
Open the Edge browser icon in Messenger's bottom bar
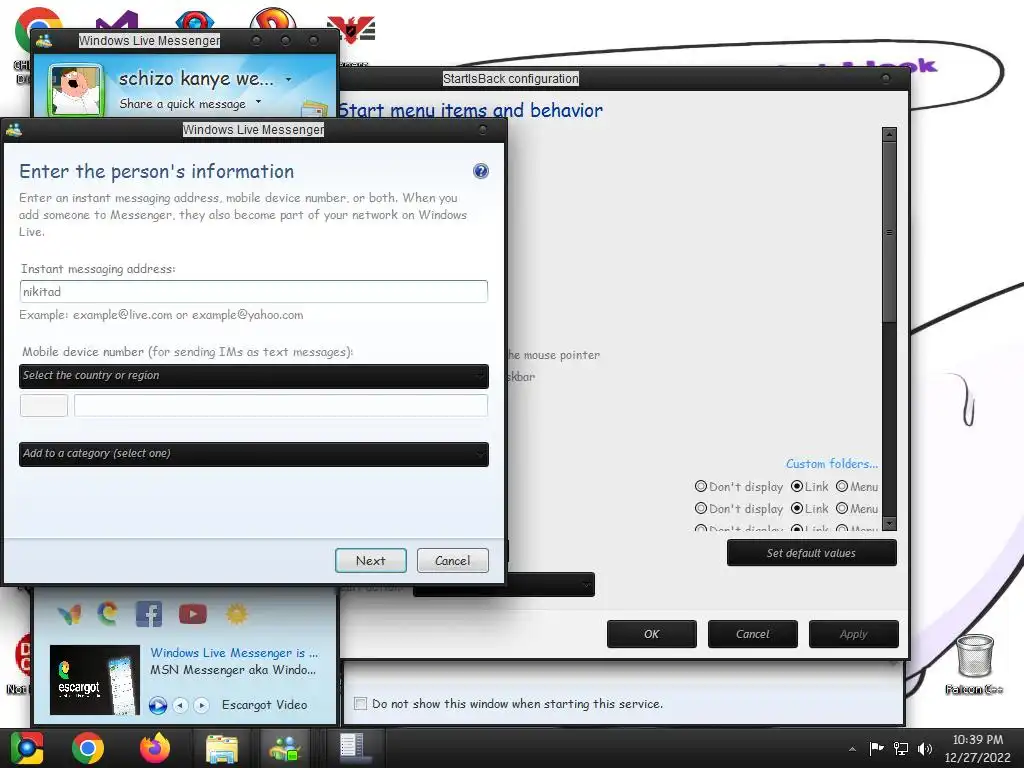pos(108,613)
